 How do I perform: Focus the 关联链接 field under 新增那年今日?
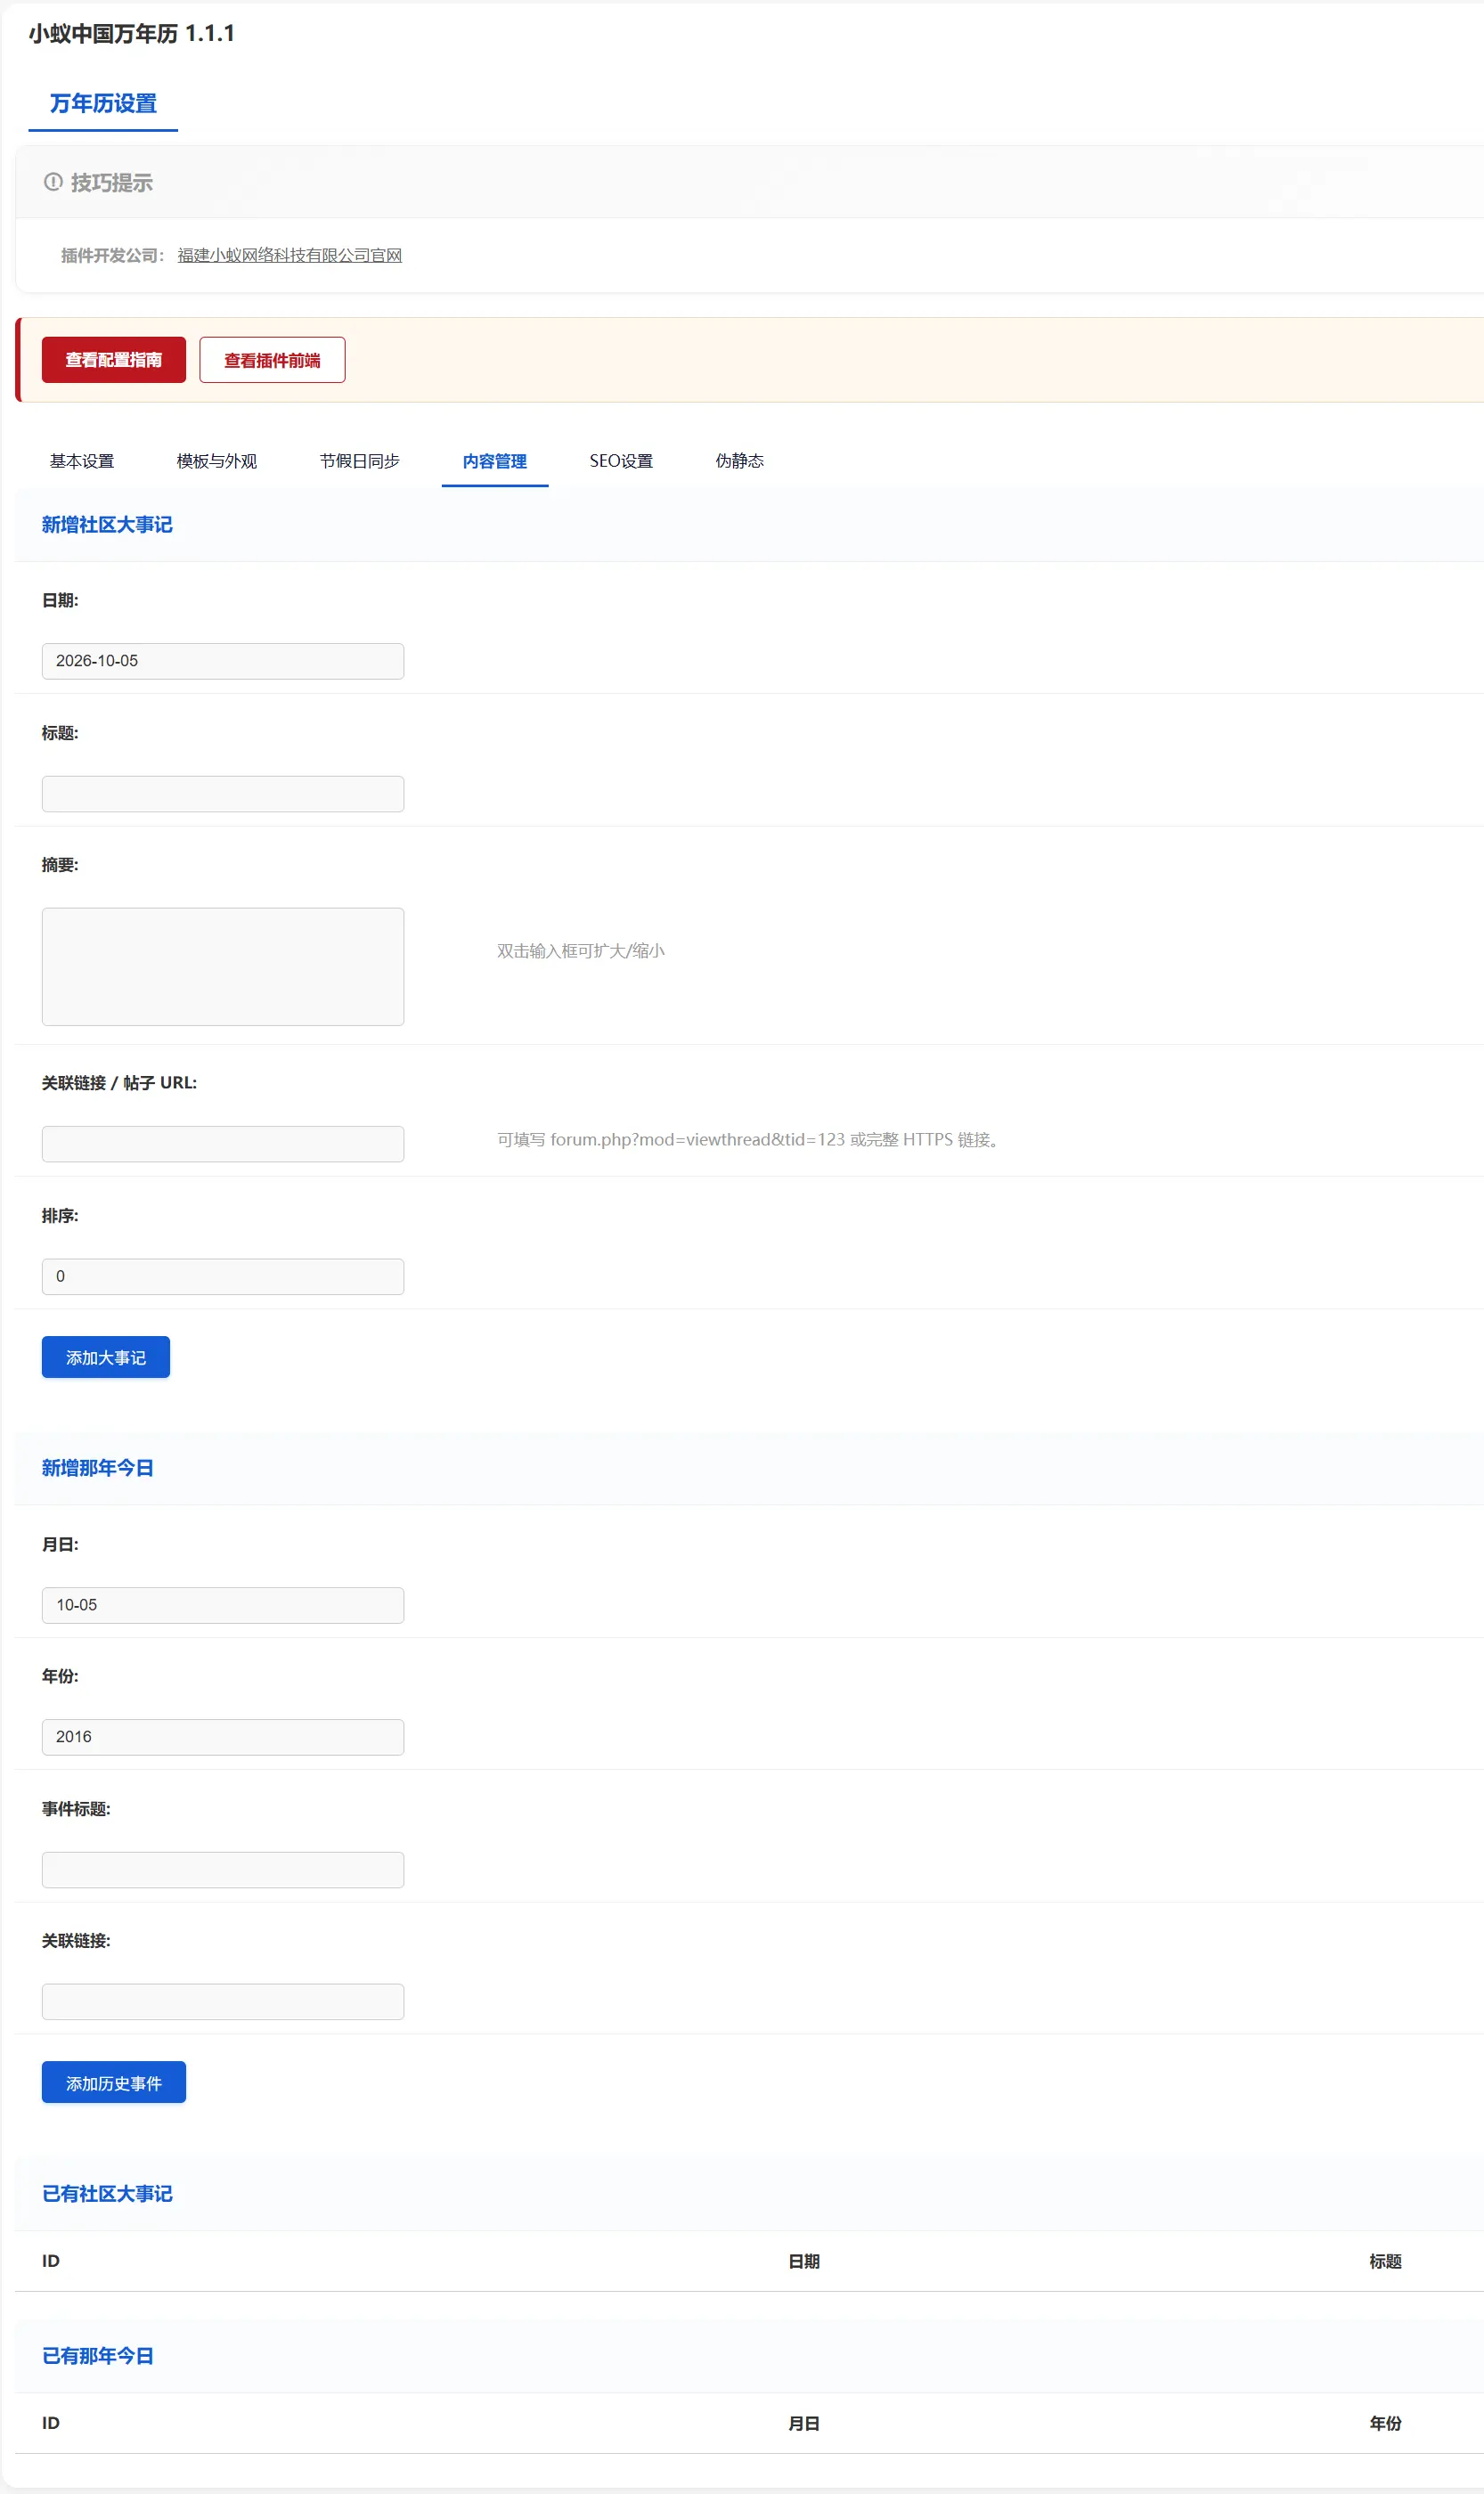pyautogui.click(x=223, y=2002)
